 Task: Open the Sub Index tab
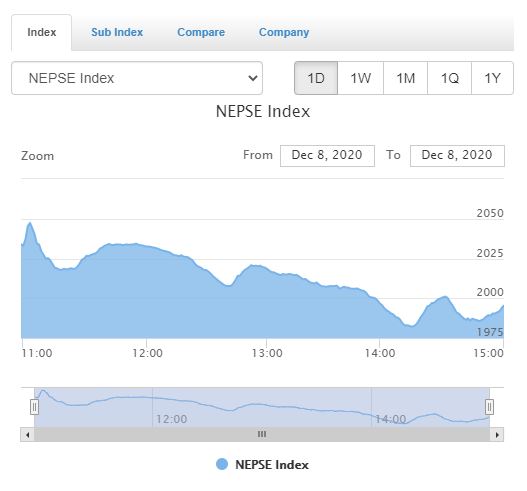click(x=117, y=32)
